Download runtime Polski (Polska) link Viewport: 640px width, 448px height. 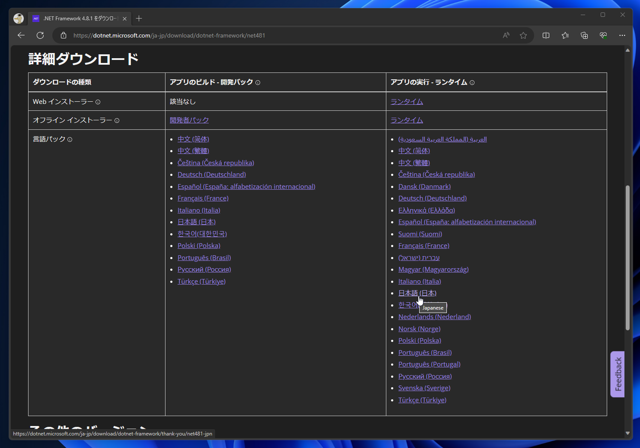pyautogui.click(x=420, y=341)
